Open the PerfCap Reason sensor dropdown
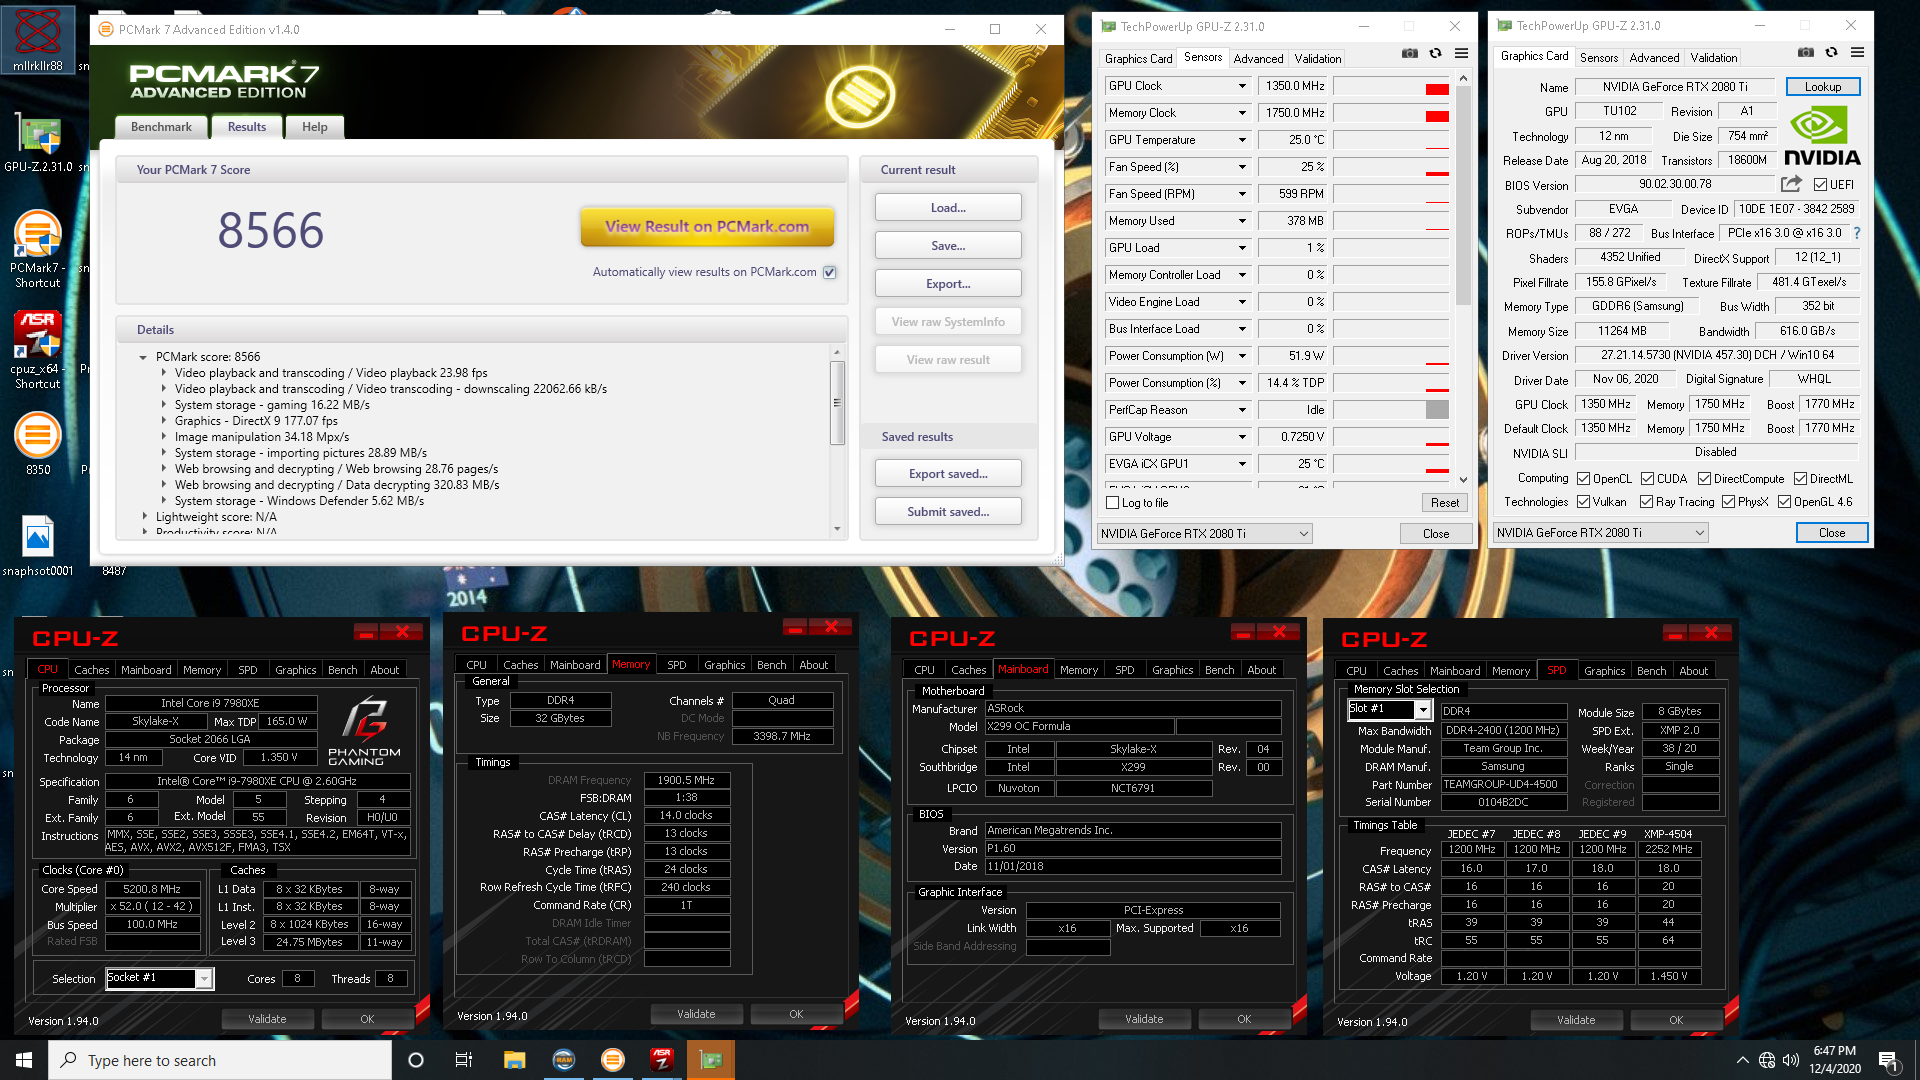Screen dimensions: 1920x1080 [1242, 410]
